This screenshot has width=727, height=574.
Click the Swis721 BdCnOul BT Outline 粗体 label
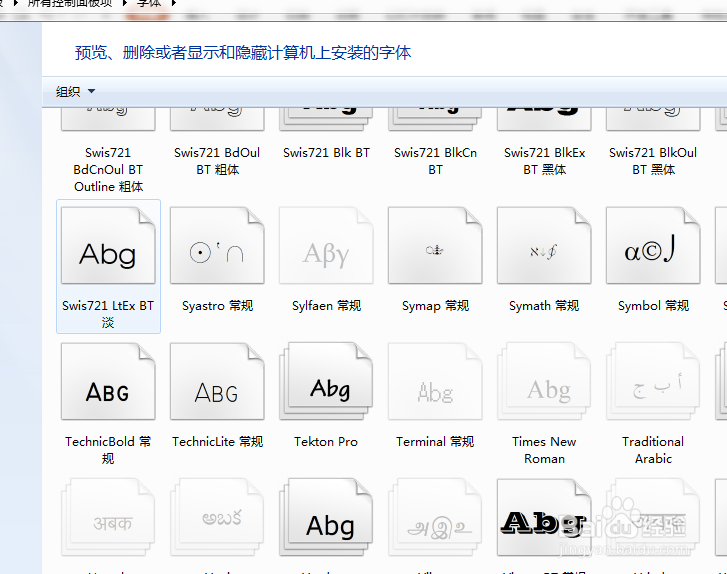(108, 170)
